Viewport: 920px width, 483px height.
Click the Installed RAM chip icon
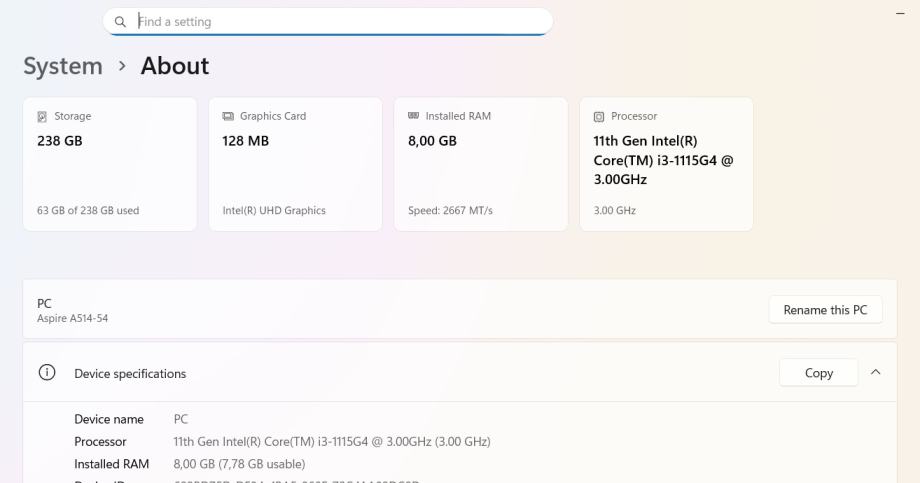pyautogui.click(x=413, y=116)
